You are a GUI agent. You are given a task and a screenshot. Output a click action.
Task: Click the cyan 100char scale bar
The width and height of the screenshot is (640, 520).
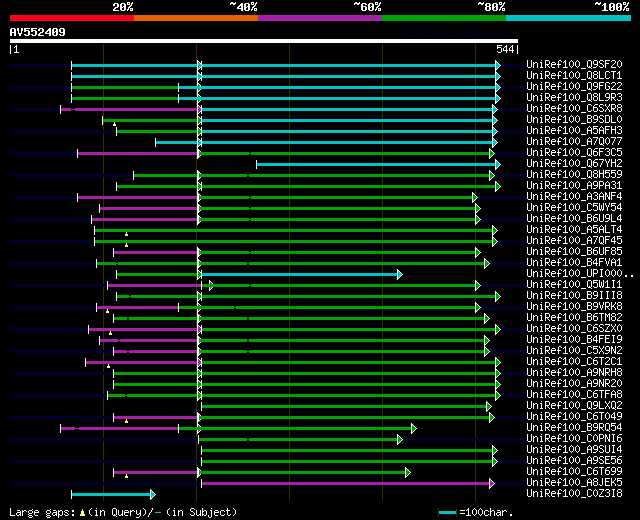[447, 513]
